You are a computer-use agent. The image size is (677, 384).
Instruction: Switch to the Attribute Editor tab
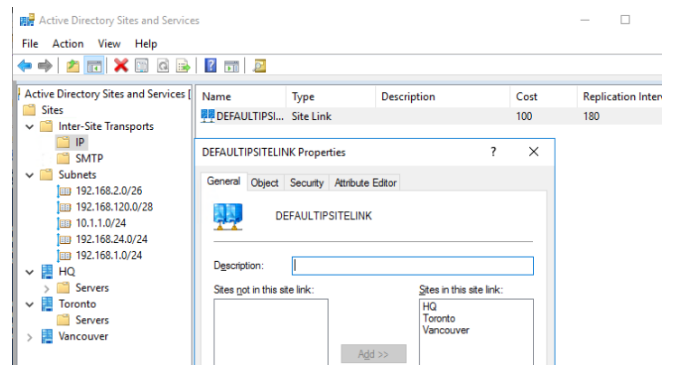tap(365, 183)
